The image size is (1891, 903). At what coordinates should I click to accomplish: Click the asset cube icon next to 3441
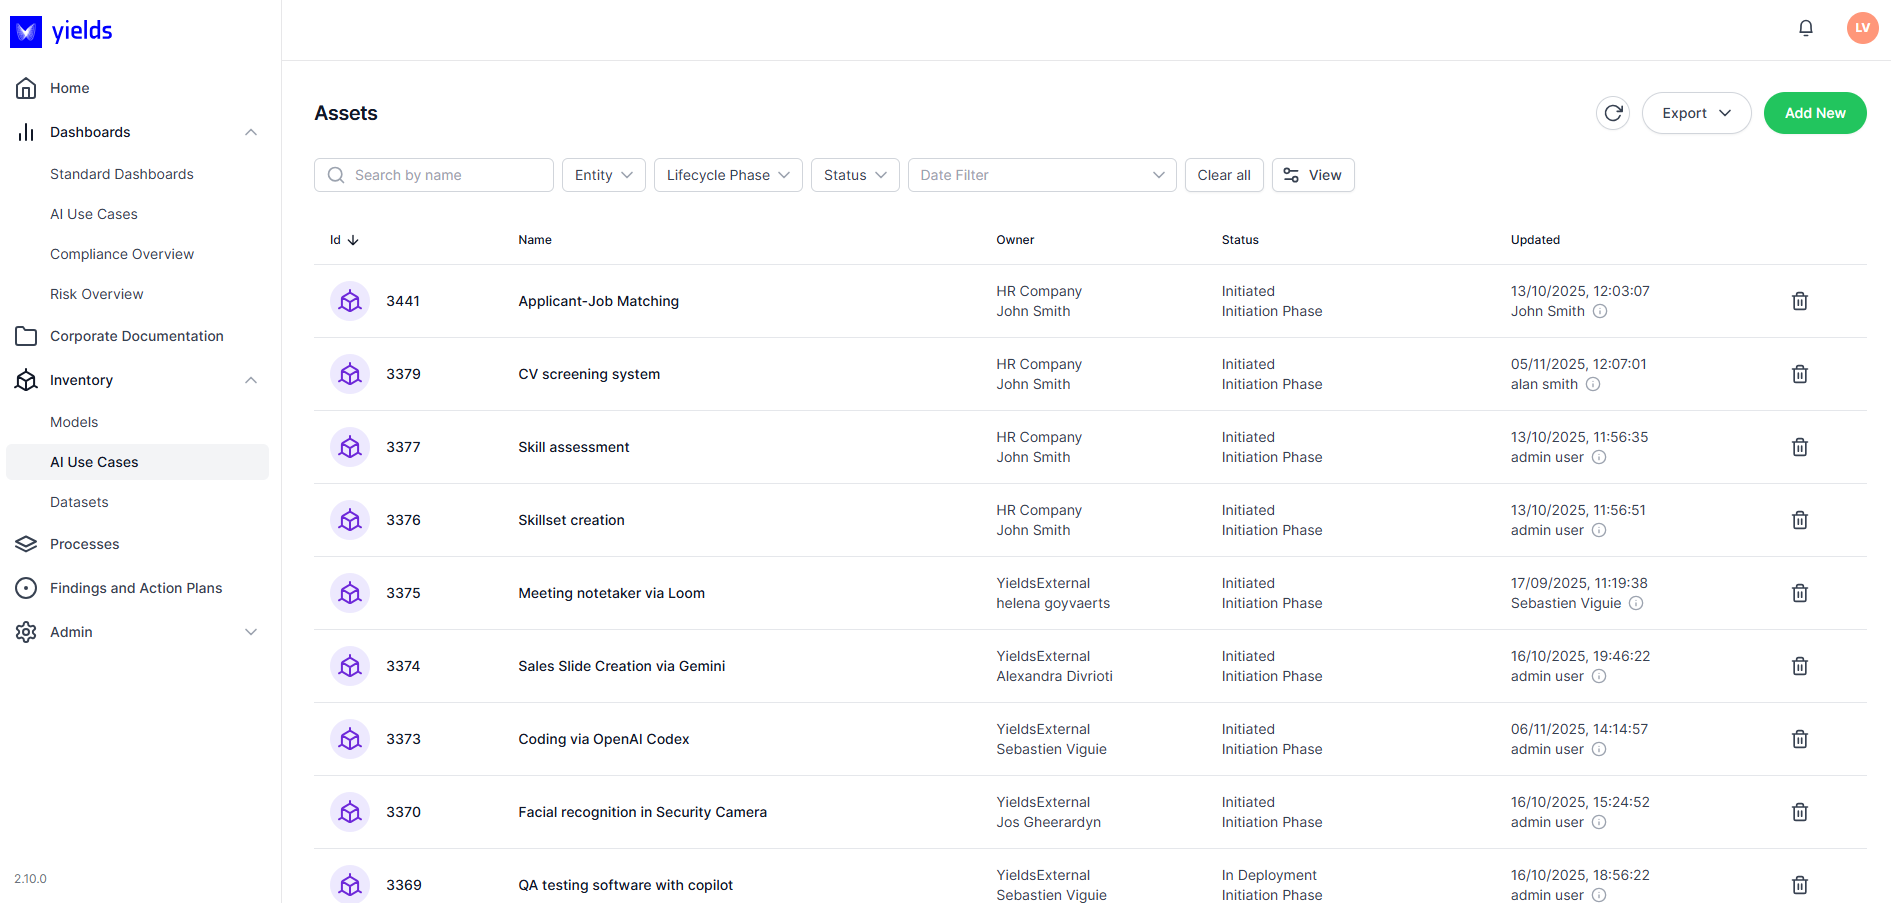tap(349, 300)
